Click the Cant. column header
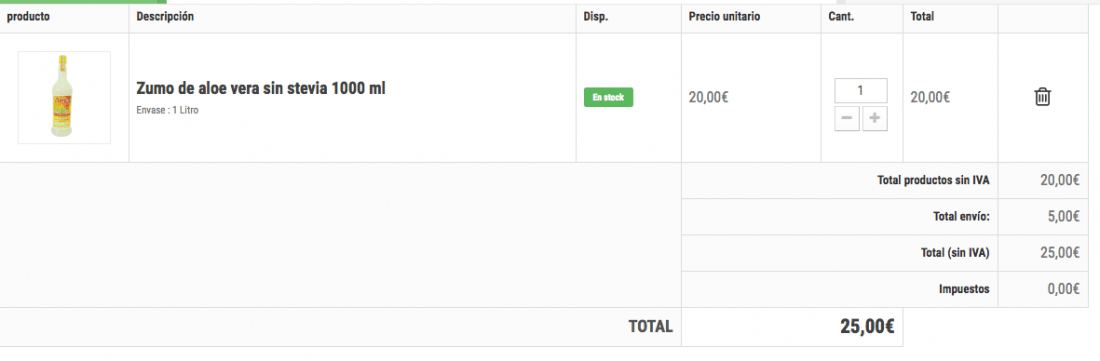Image resolution: width=1100 pixels, height=361 pixels. pos(841,16)
